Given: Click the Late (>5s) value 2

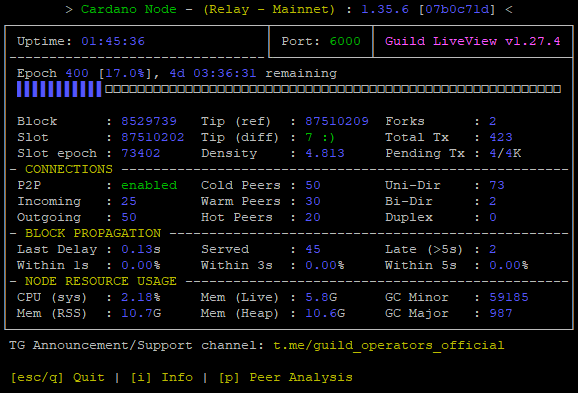Looking at the screenshot, I should pyautogui.click(x=493, y=249).
